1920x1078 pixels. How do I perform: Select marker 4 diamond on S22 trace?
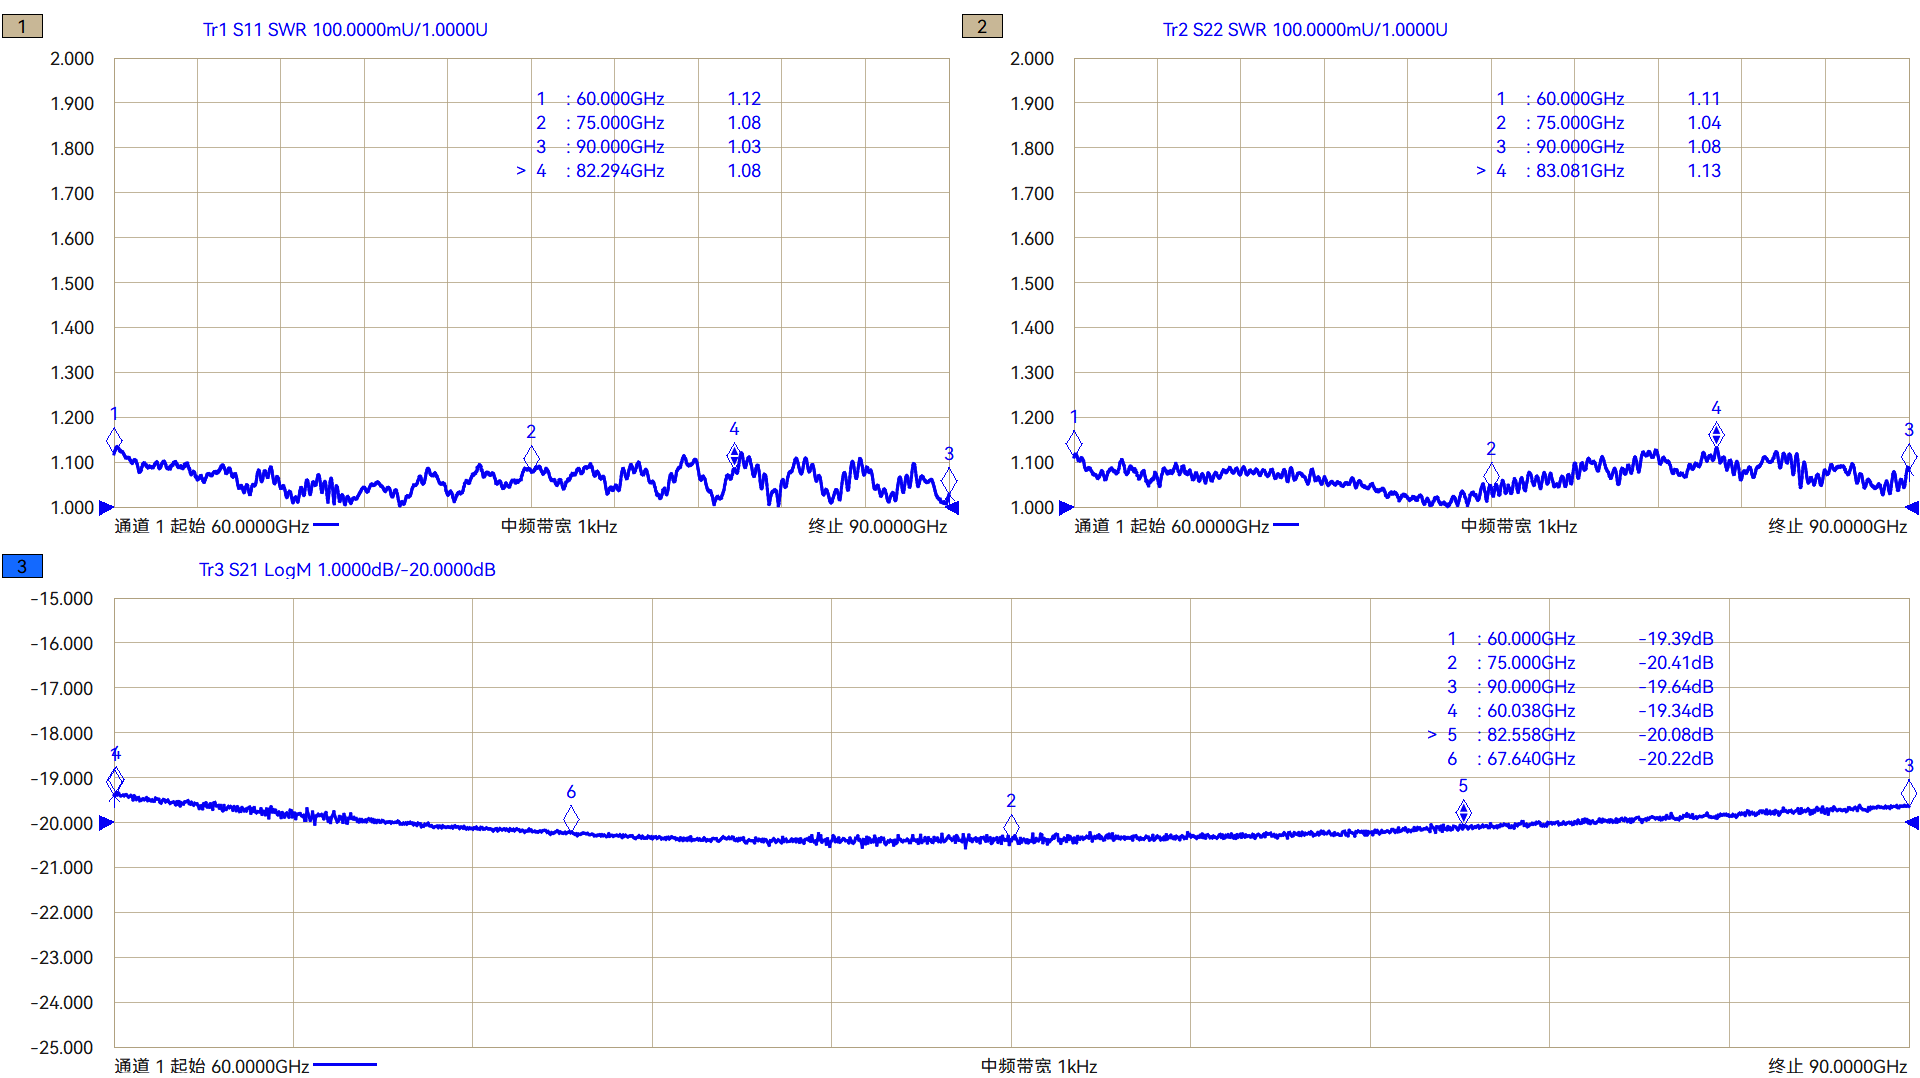1716,434
